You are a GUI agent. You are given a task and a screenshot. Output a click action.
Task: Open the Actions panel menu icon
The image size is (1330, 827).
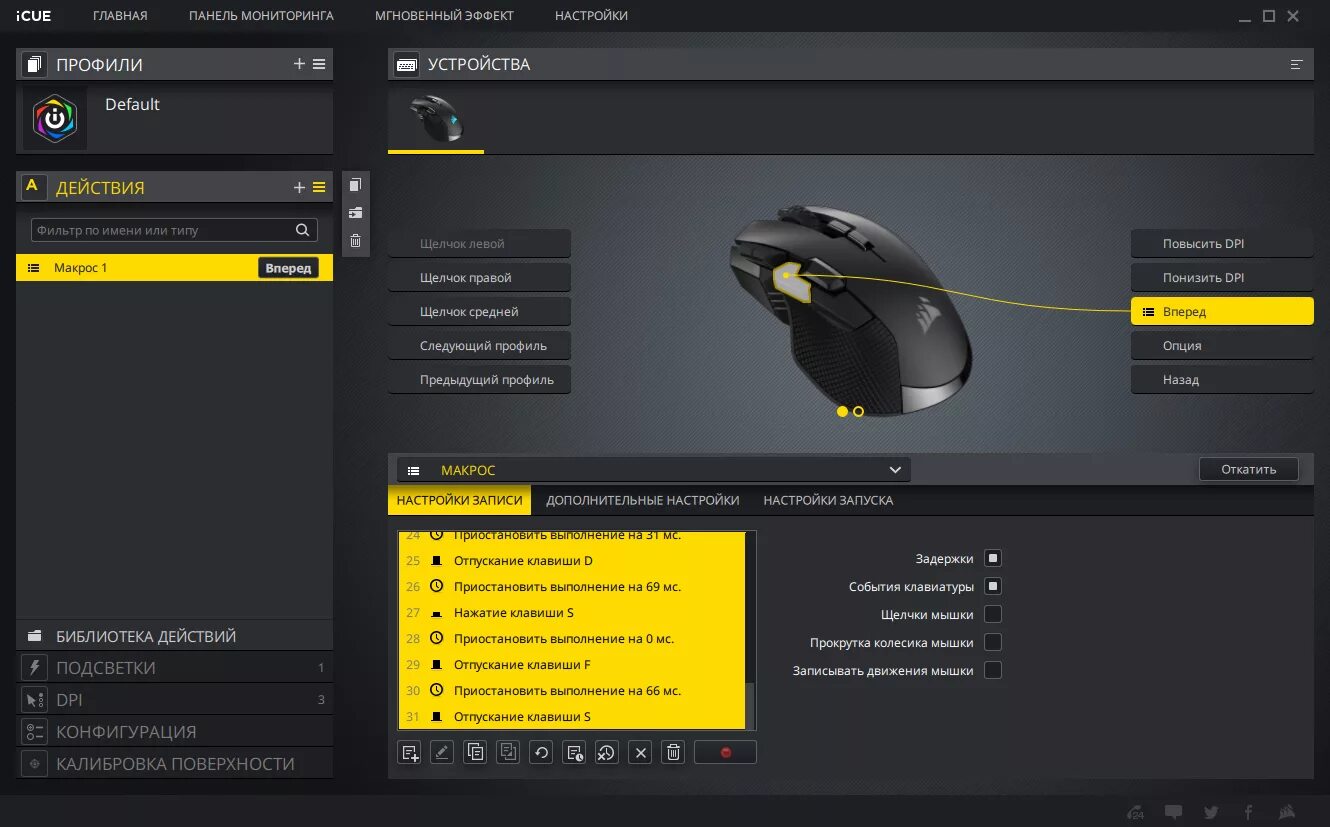[x=319, y=187]
